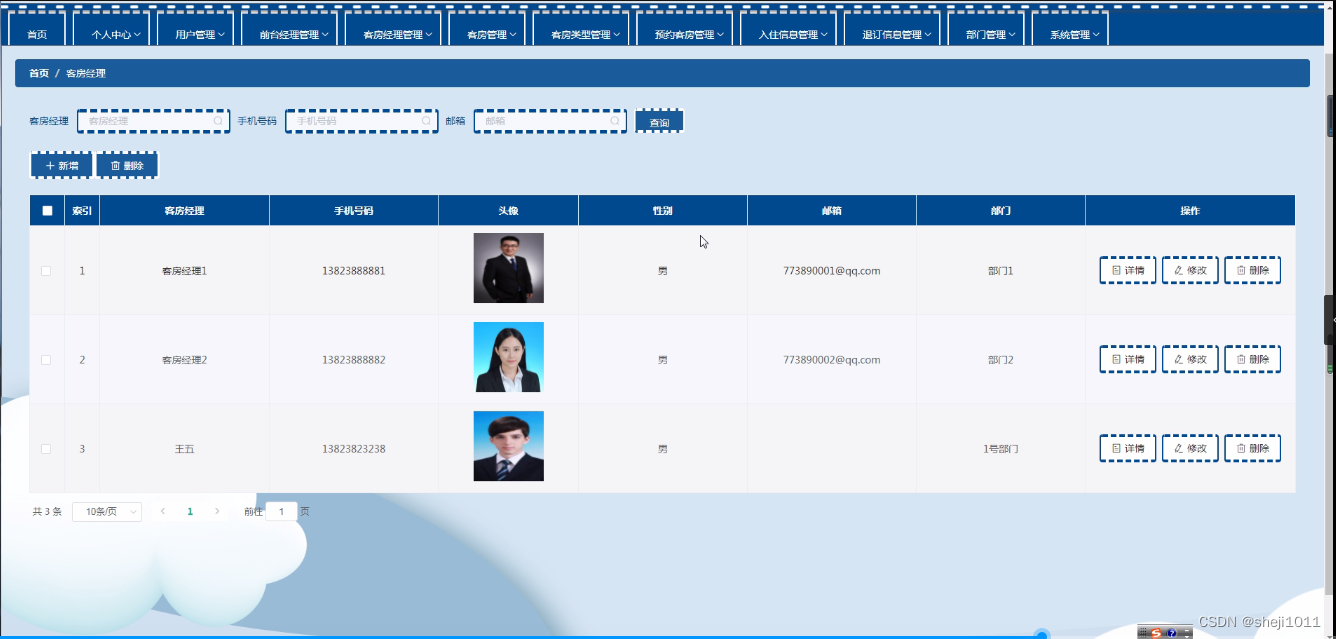The image size is (1336, 639).
Task: Click the plus icon on the 新增 button
Action: click(48, 164)
